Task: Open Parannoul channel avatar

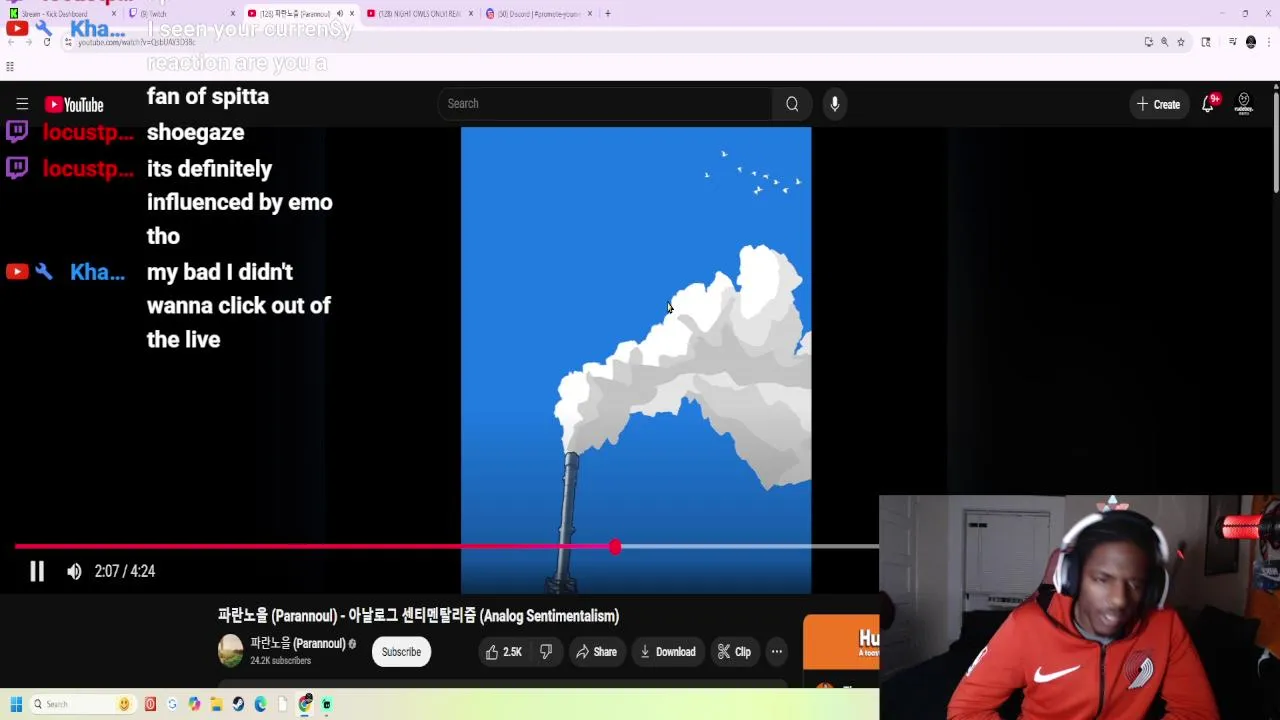Action: [230, 651]
